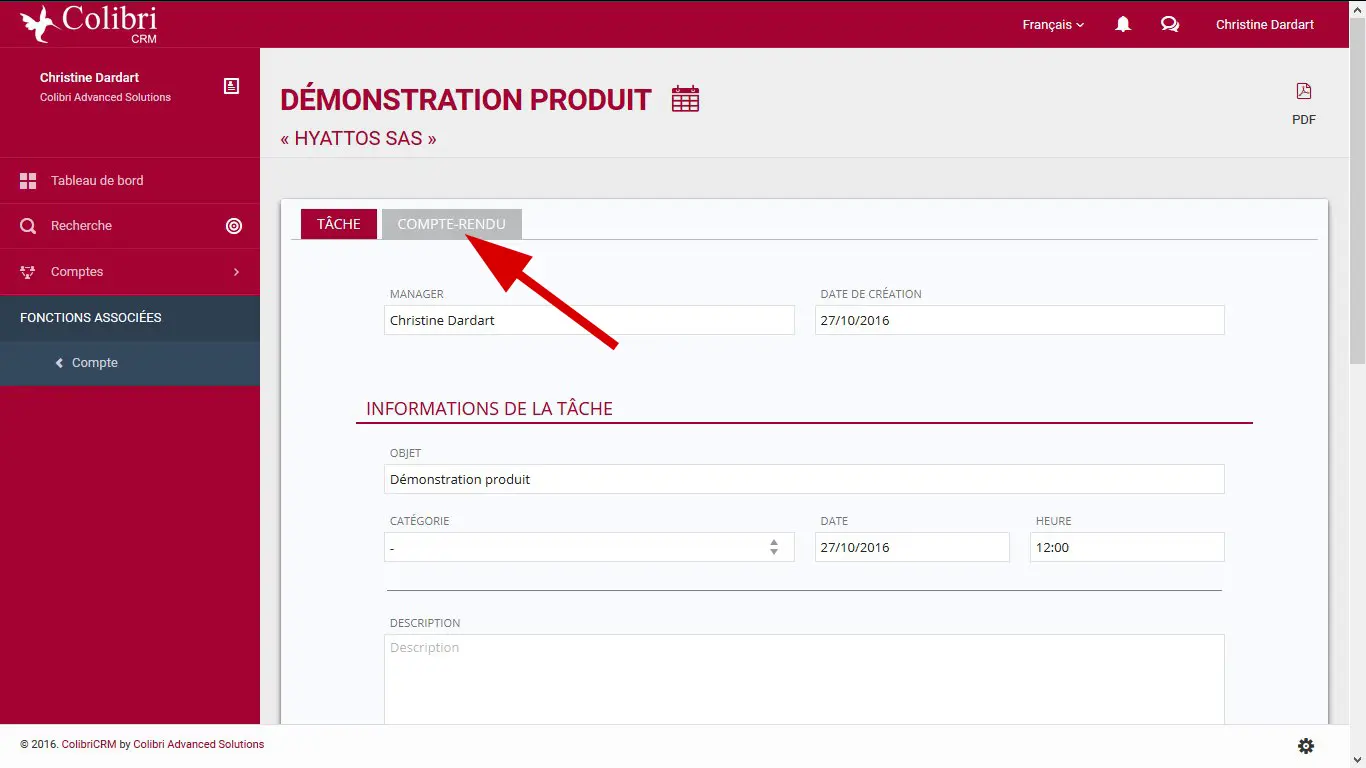The width and height of the screenshot is (1366, 768).
Task: Click the Date field showing 27/10/2016
Action: (x=912, y=547)
